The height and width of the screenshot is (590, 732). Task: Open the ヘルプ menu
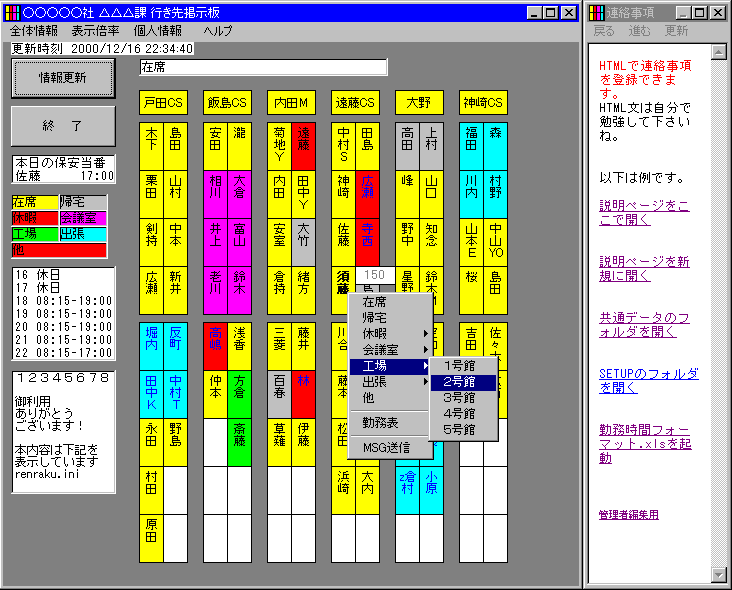218,31
